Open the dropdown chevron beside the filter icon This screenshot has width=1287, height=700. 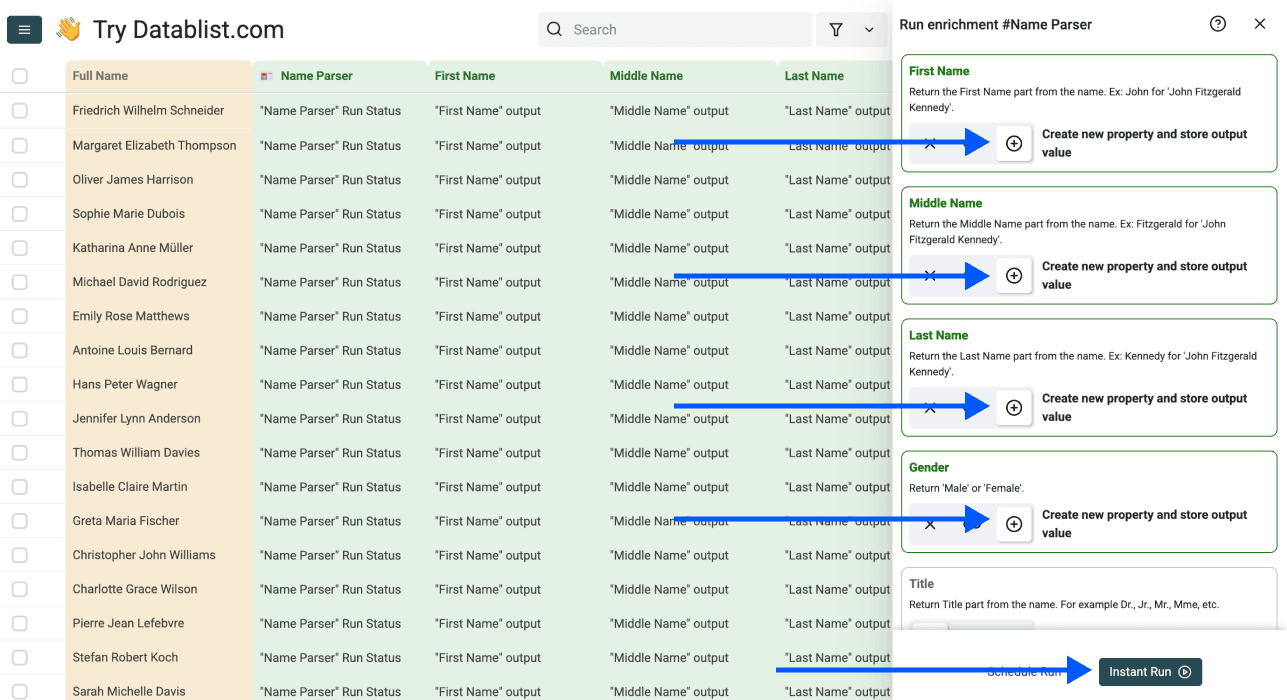[x=869, y=29]
